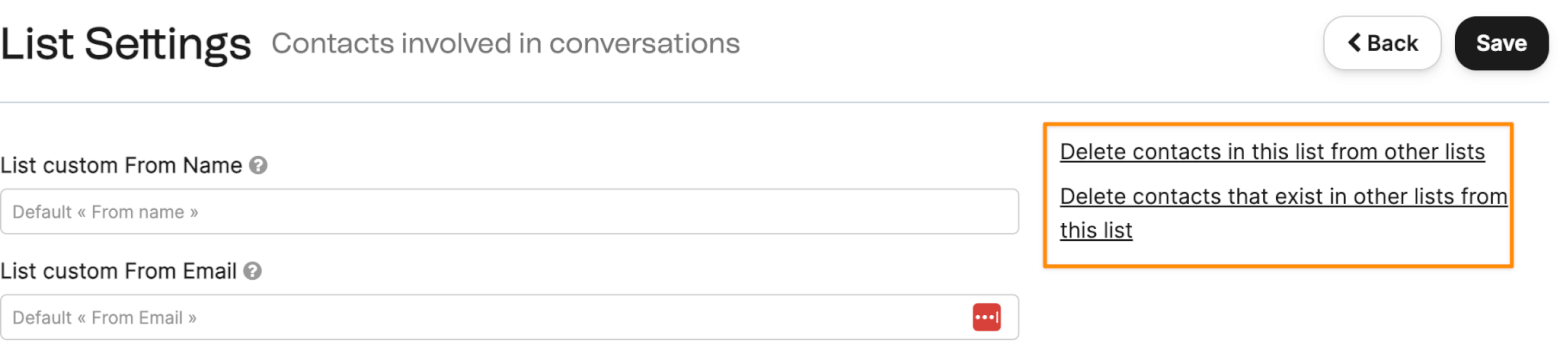
Task: Click the 'List custom From Name' label
Action: tap(122, 166)
